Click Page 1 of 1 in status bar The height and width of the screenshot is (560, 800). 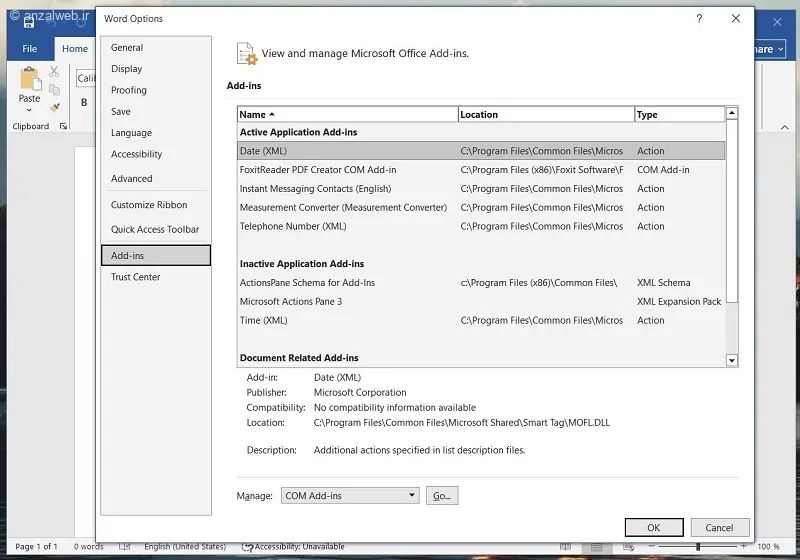coord(36,547)
